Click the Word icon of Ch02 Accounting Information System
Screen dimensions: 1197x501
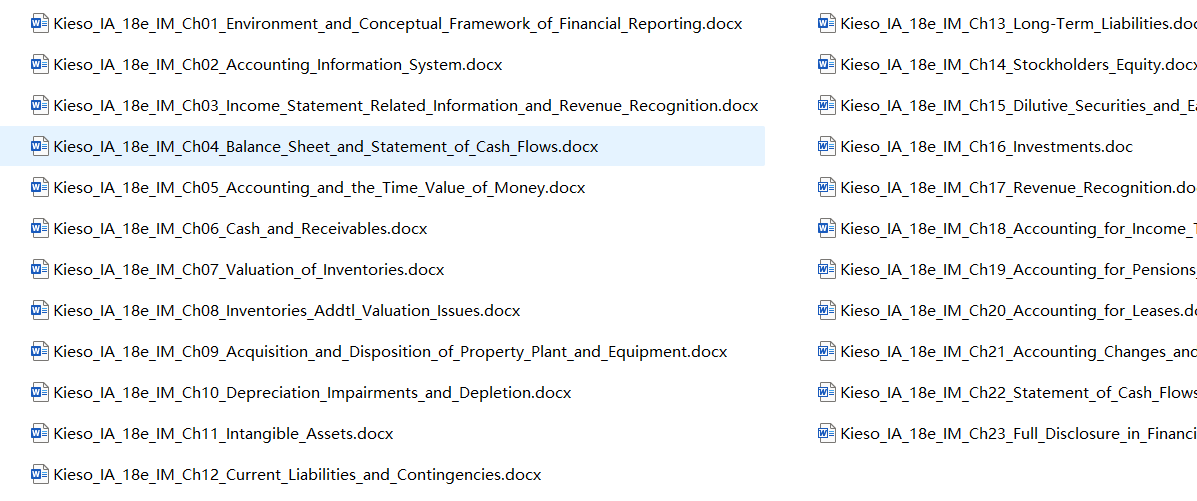[x=40, y=65]
